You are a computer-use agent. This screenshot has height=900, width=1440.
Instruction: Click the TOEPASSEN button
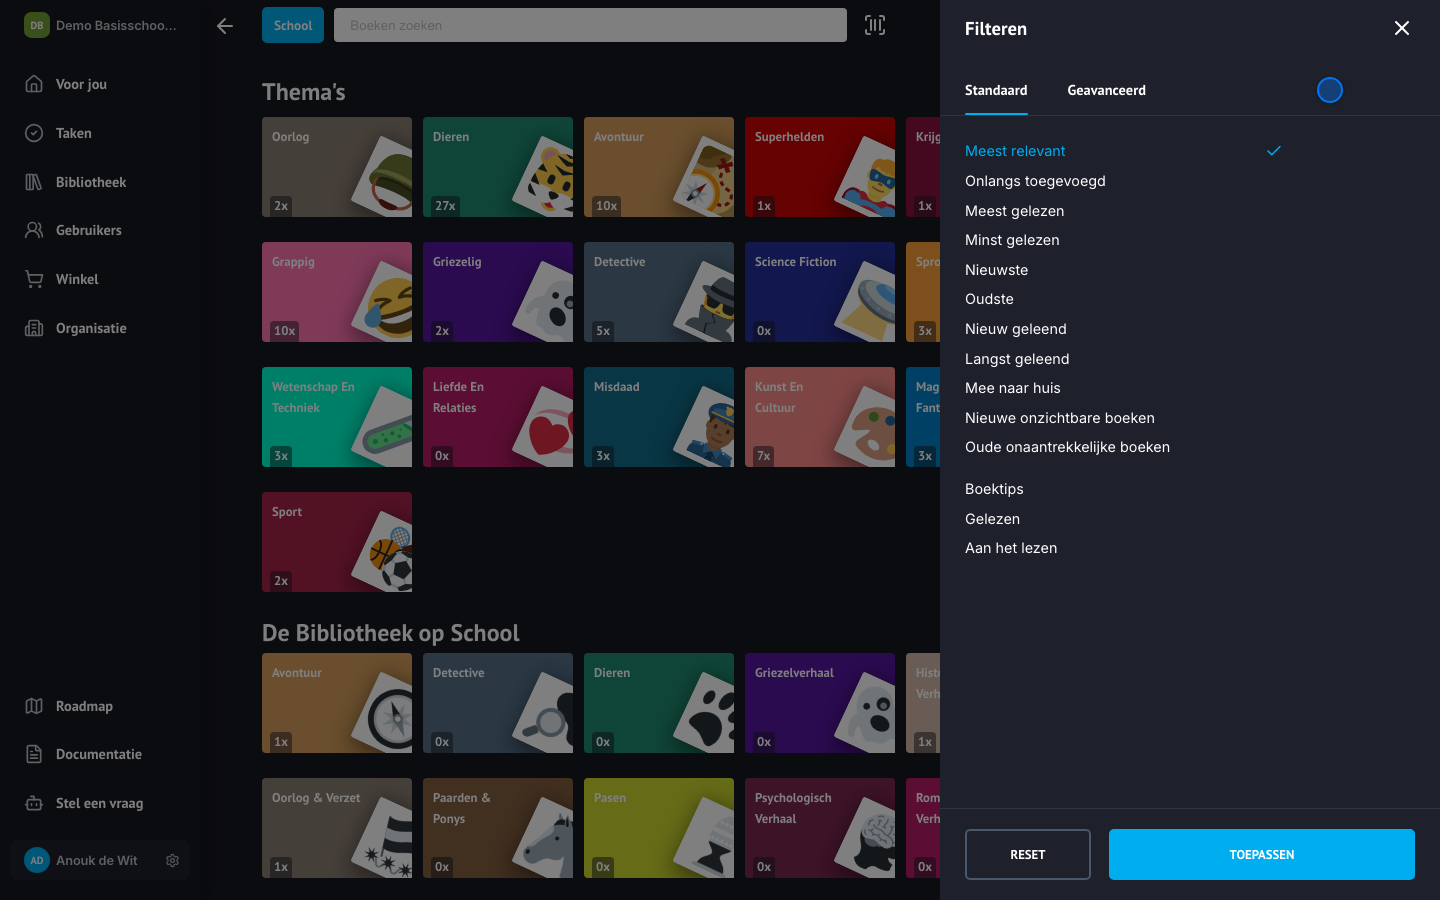coord(1262,854)
